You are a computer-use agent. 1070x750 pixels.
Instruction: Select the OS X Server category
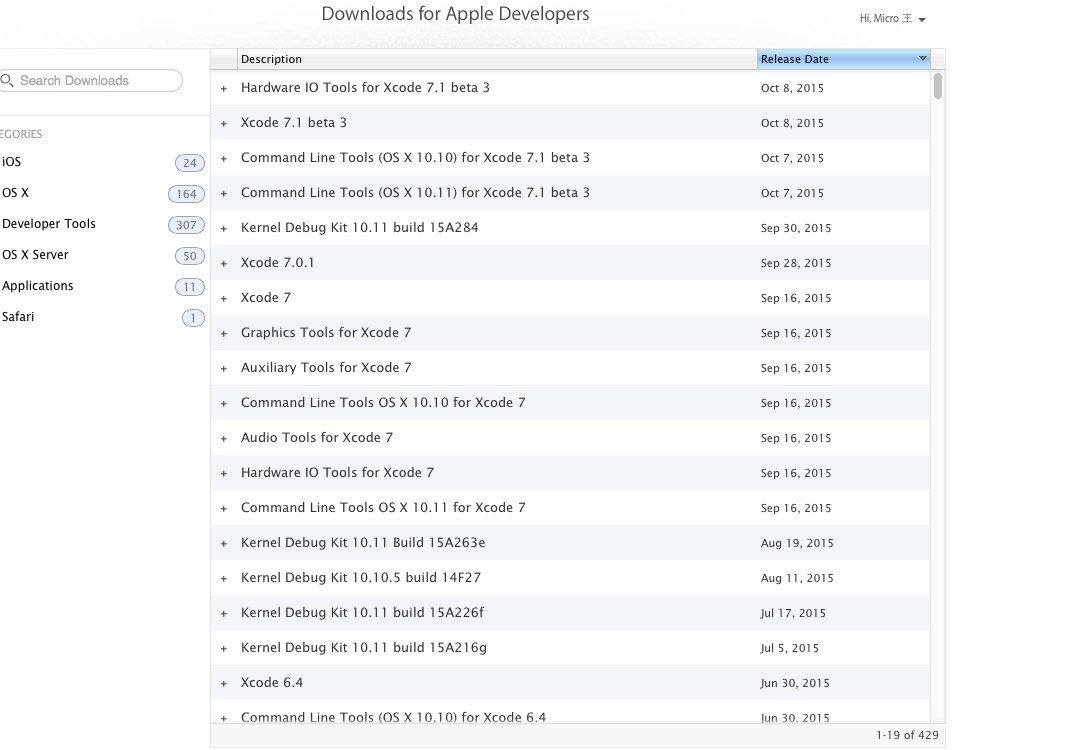[x=35, y=255]
